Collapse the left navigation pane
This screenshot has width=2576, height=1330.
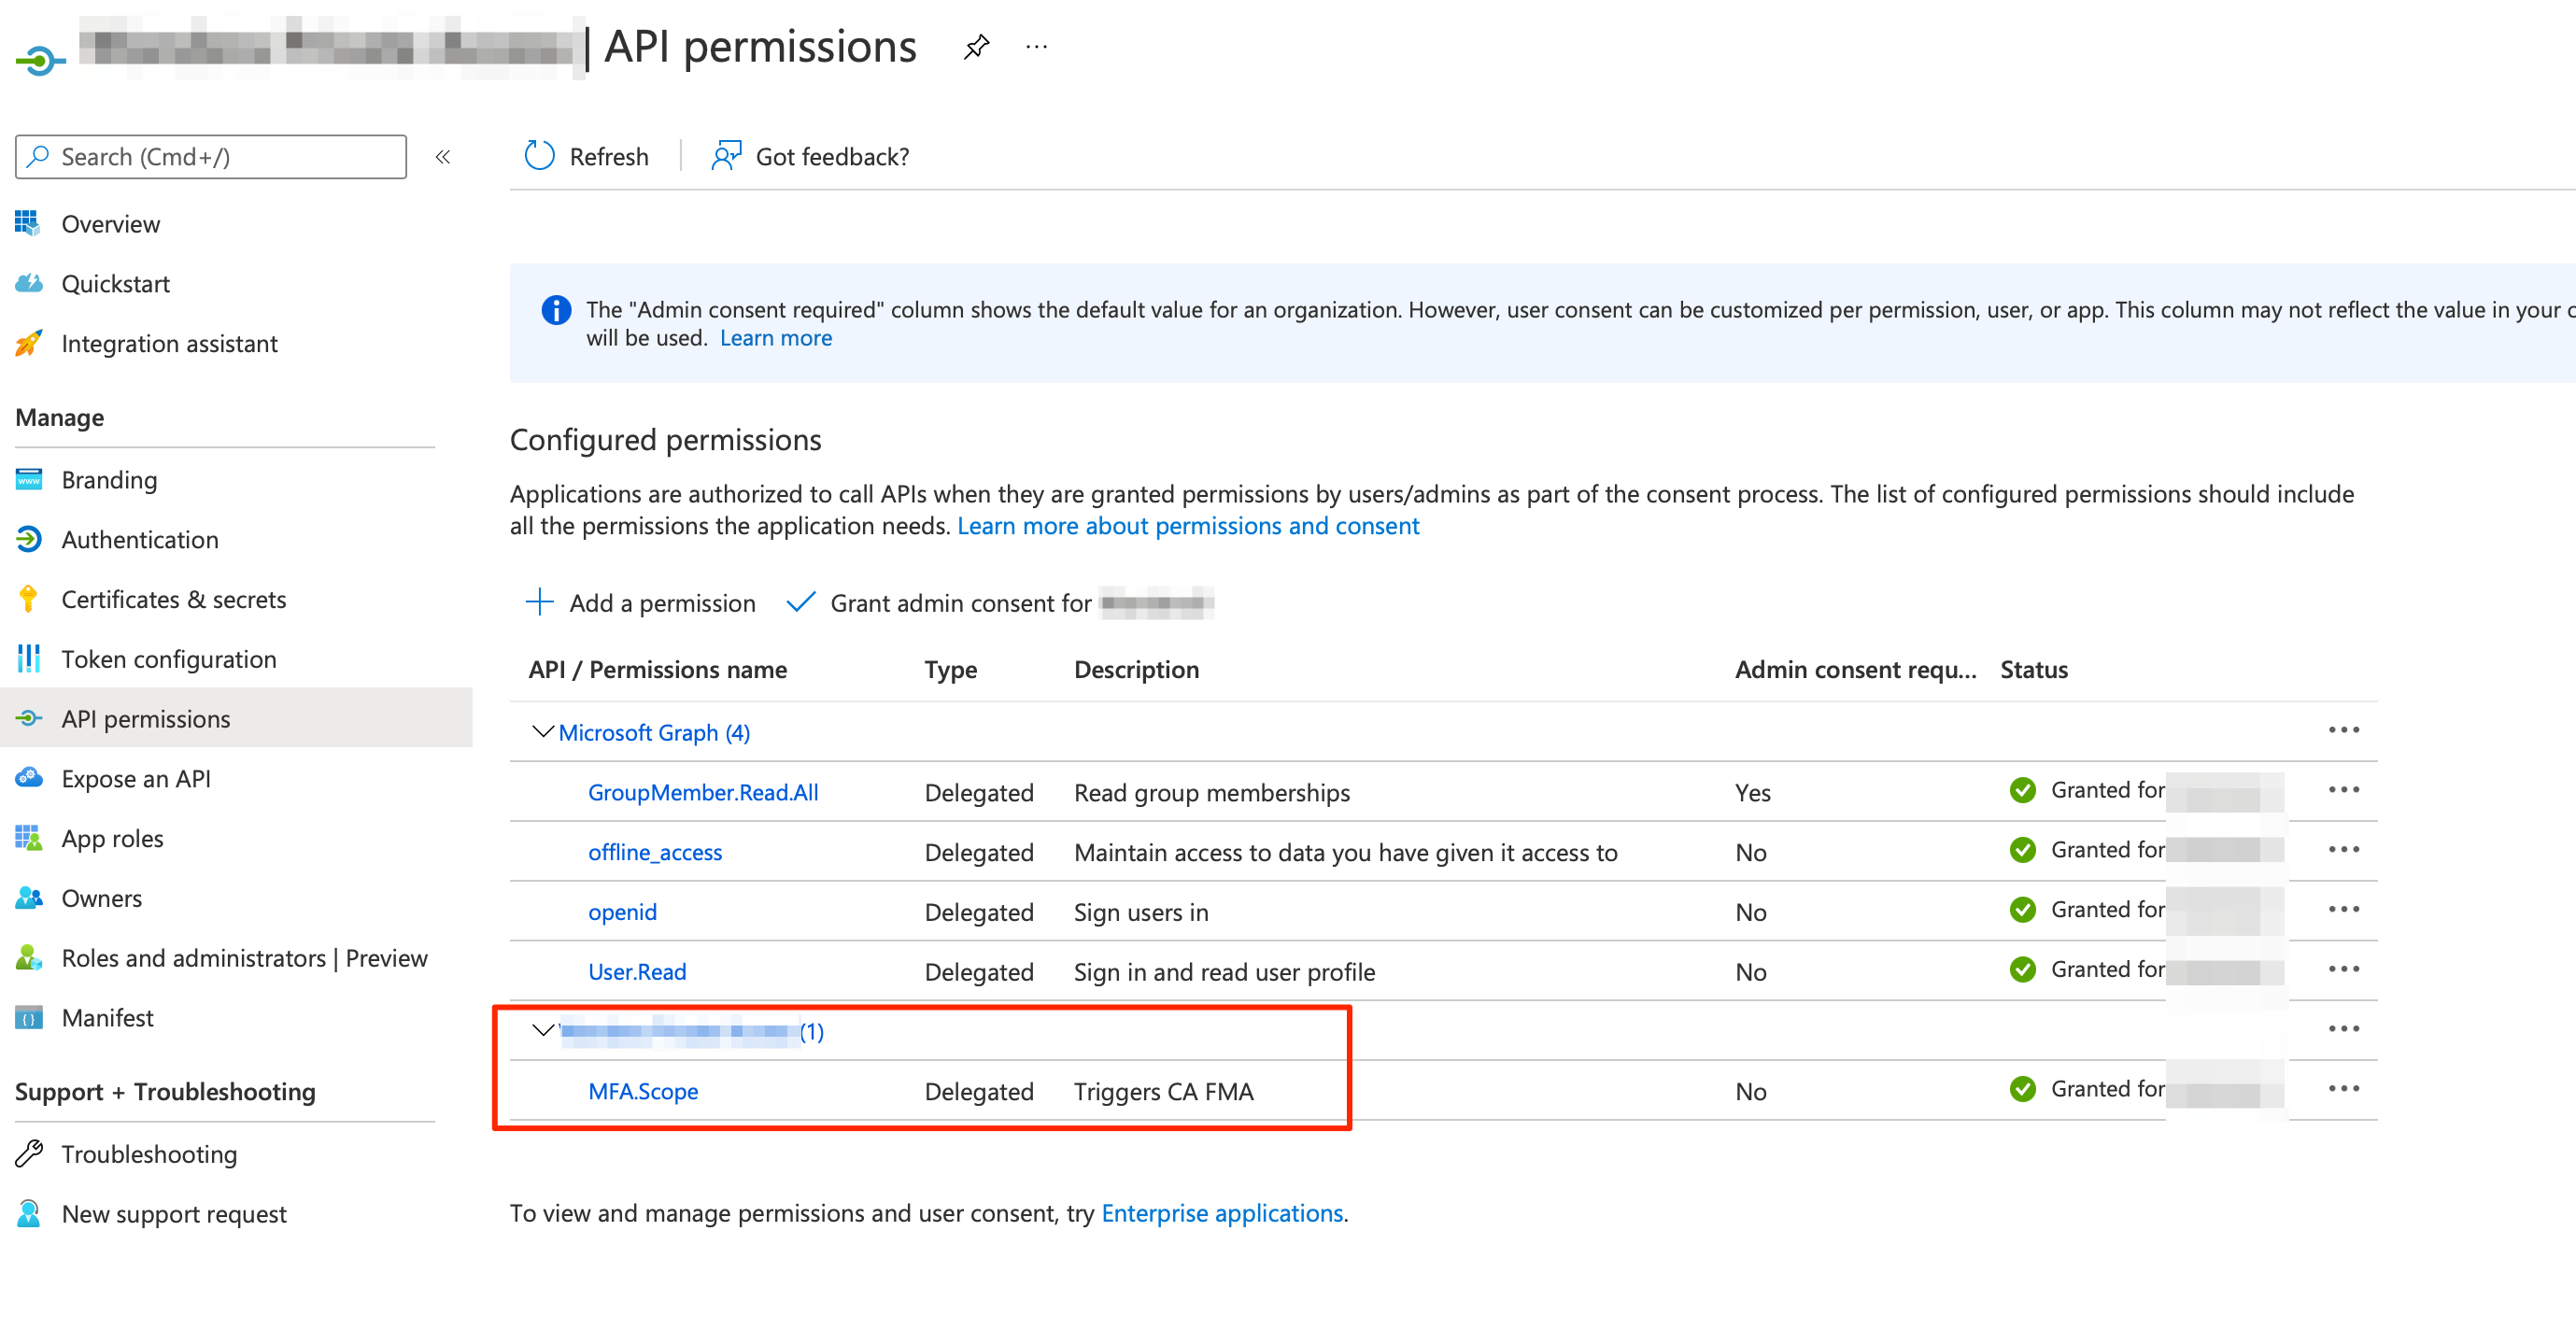443,157
